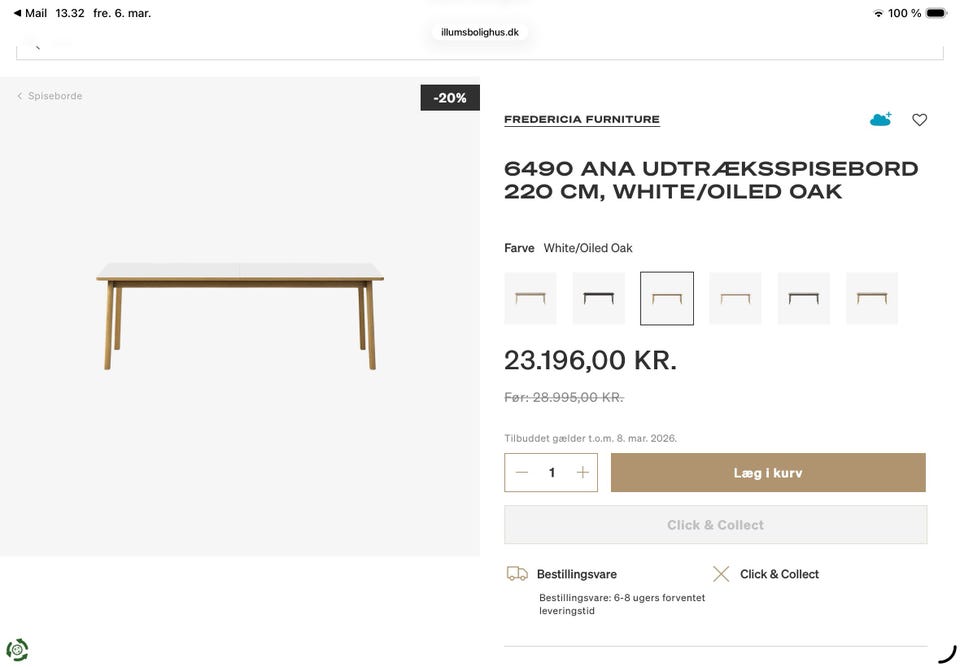Decrease quantity with the minus icon

(x=522, y=473)
